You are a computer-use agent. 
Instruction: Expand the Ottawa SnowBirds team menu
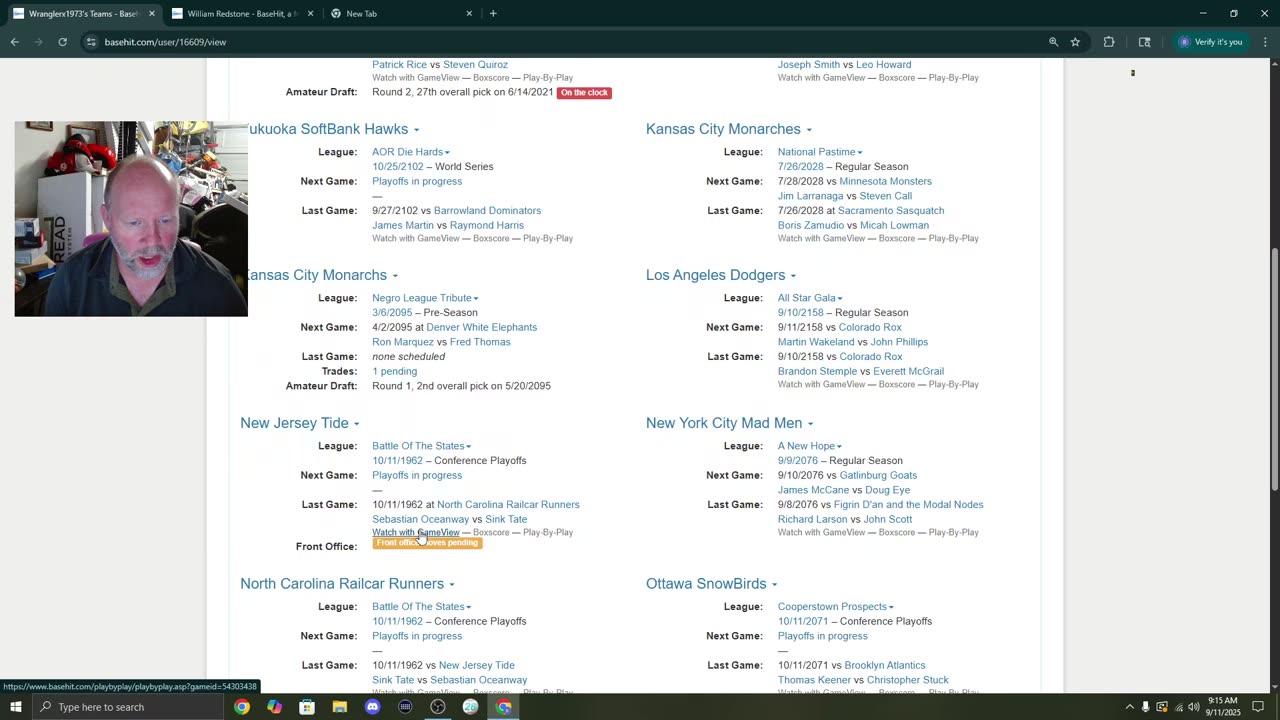click(774, 584)
